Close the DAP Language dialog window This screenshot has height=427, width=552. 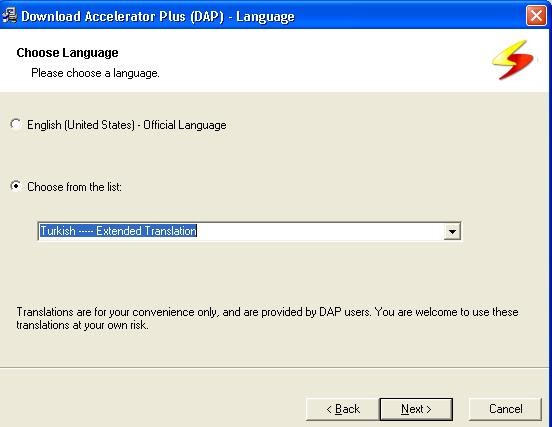(x=536, y=16)
